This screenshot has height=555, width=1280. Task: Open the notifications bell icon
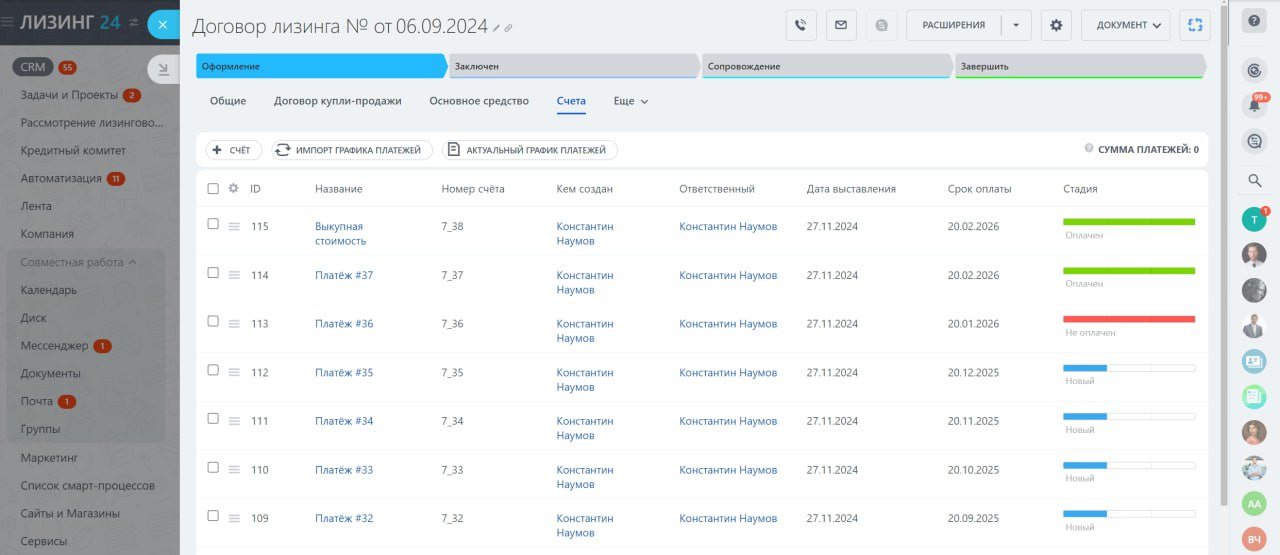(x=1254, y=105)
